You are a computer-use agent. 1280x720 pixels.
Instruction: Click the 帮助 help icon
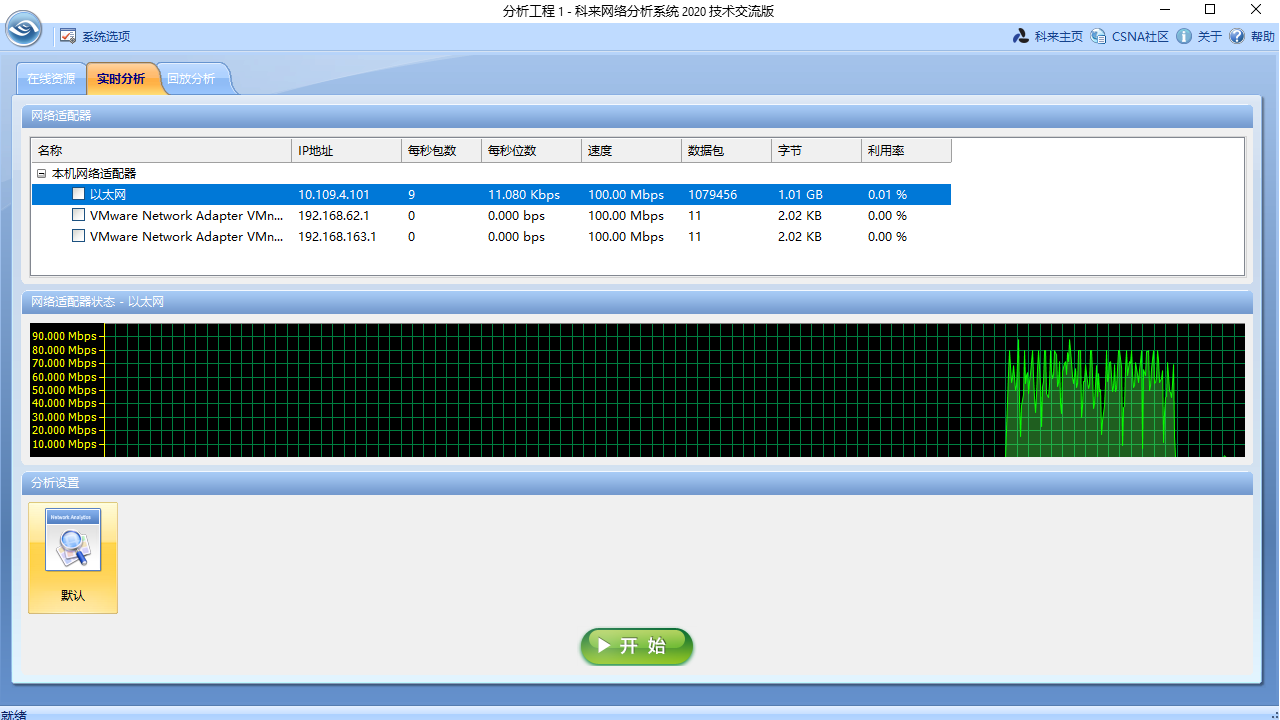[1237, 36]
